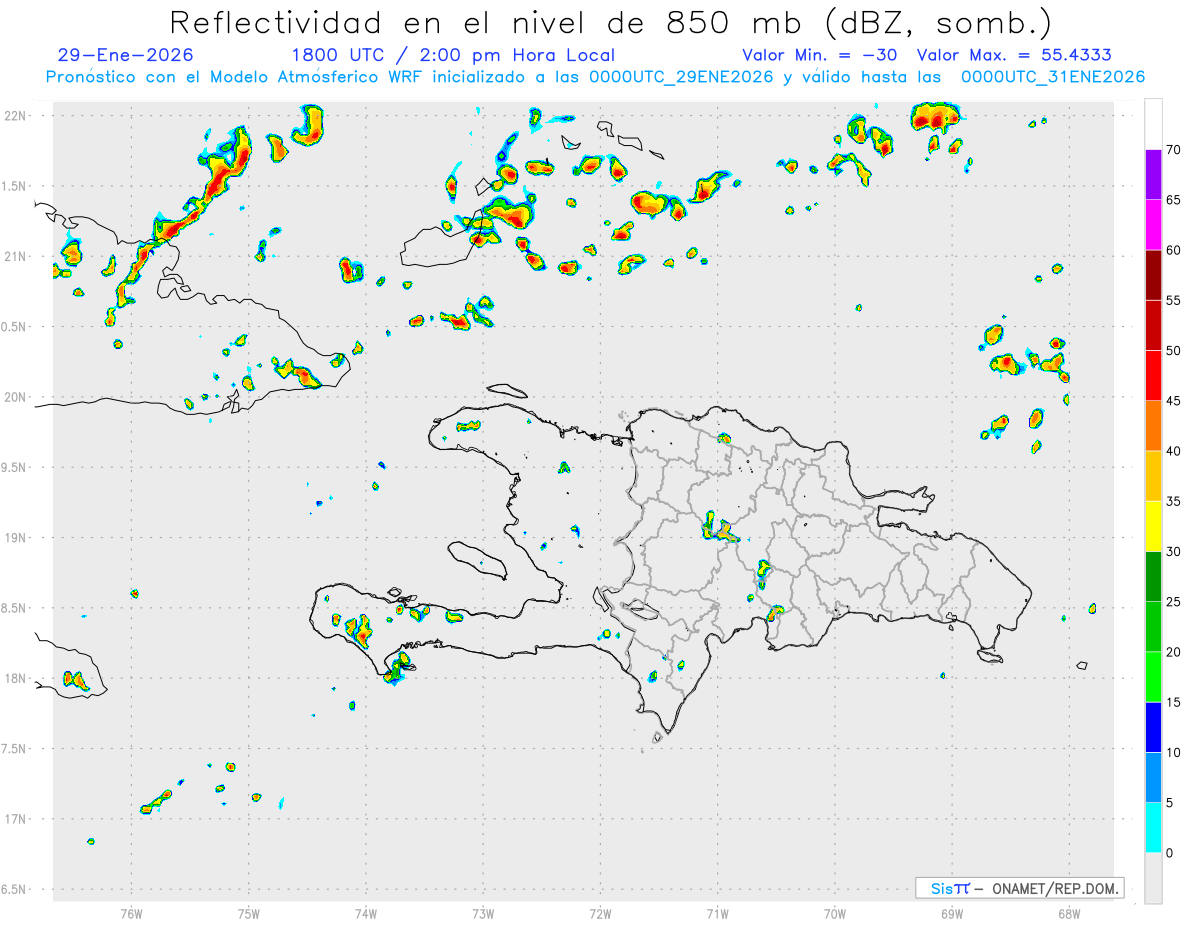Screen dimensions: 1200x927
Task: Click the latitude axis label '18N'
Action: pos(15,678)
